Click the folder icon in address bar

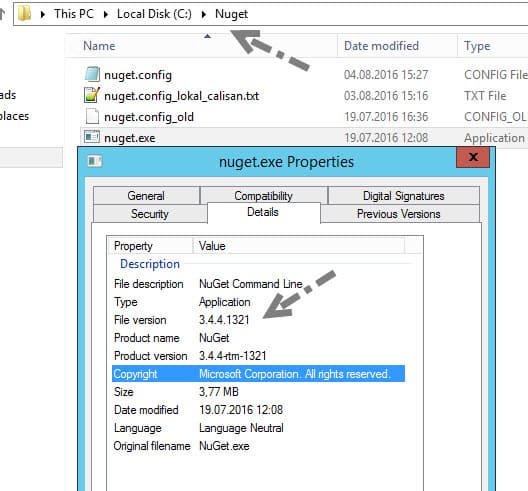click(x=24, y=14)
